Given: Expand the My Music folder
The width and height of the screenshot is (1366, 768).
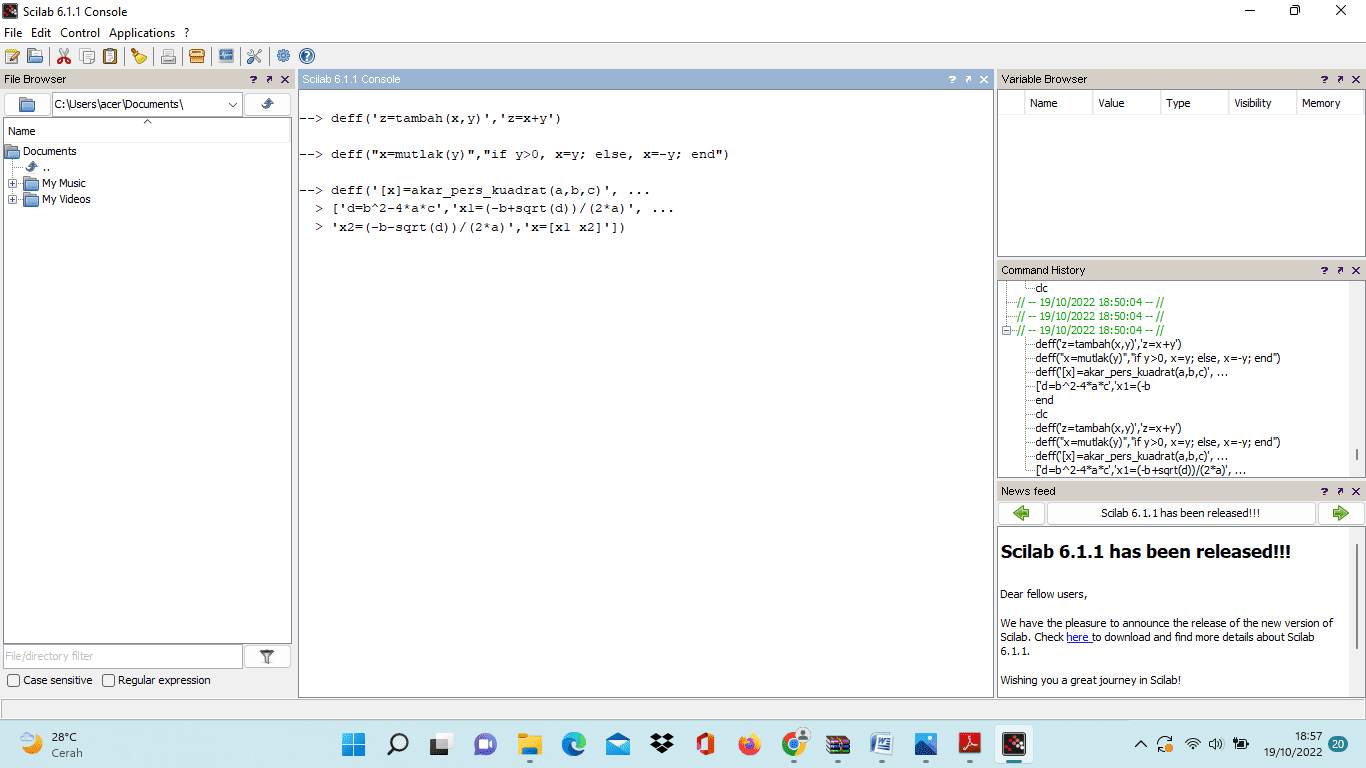Looking at the screenshot, I should [13, 183].
